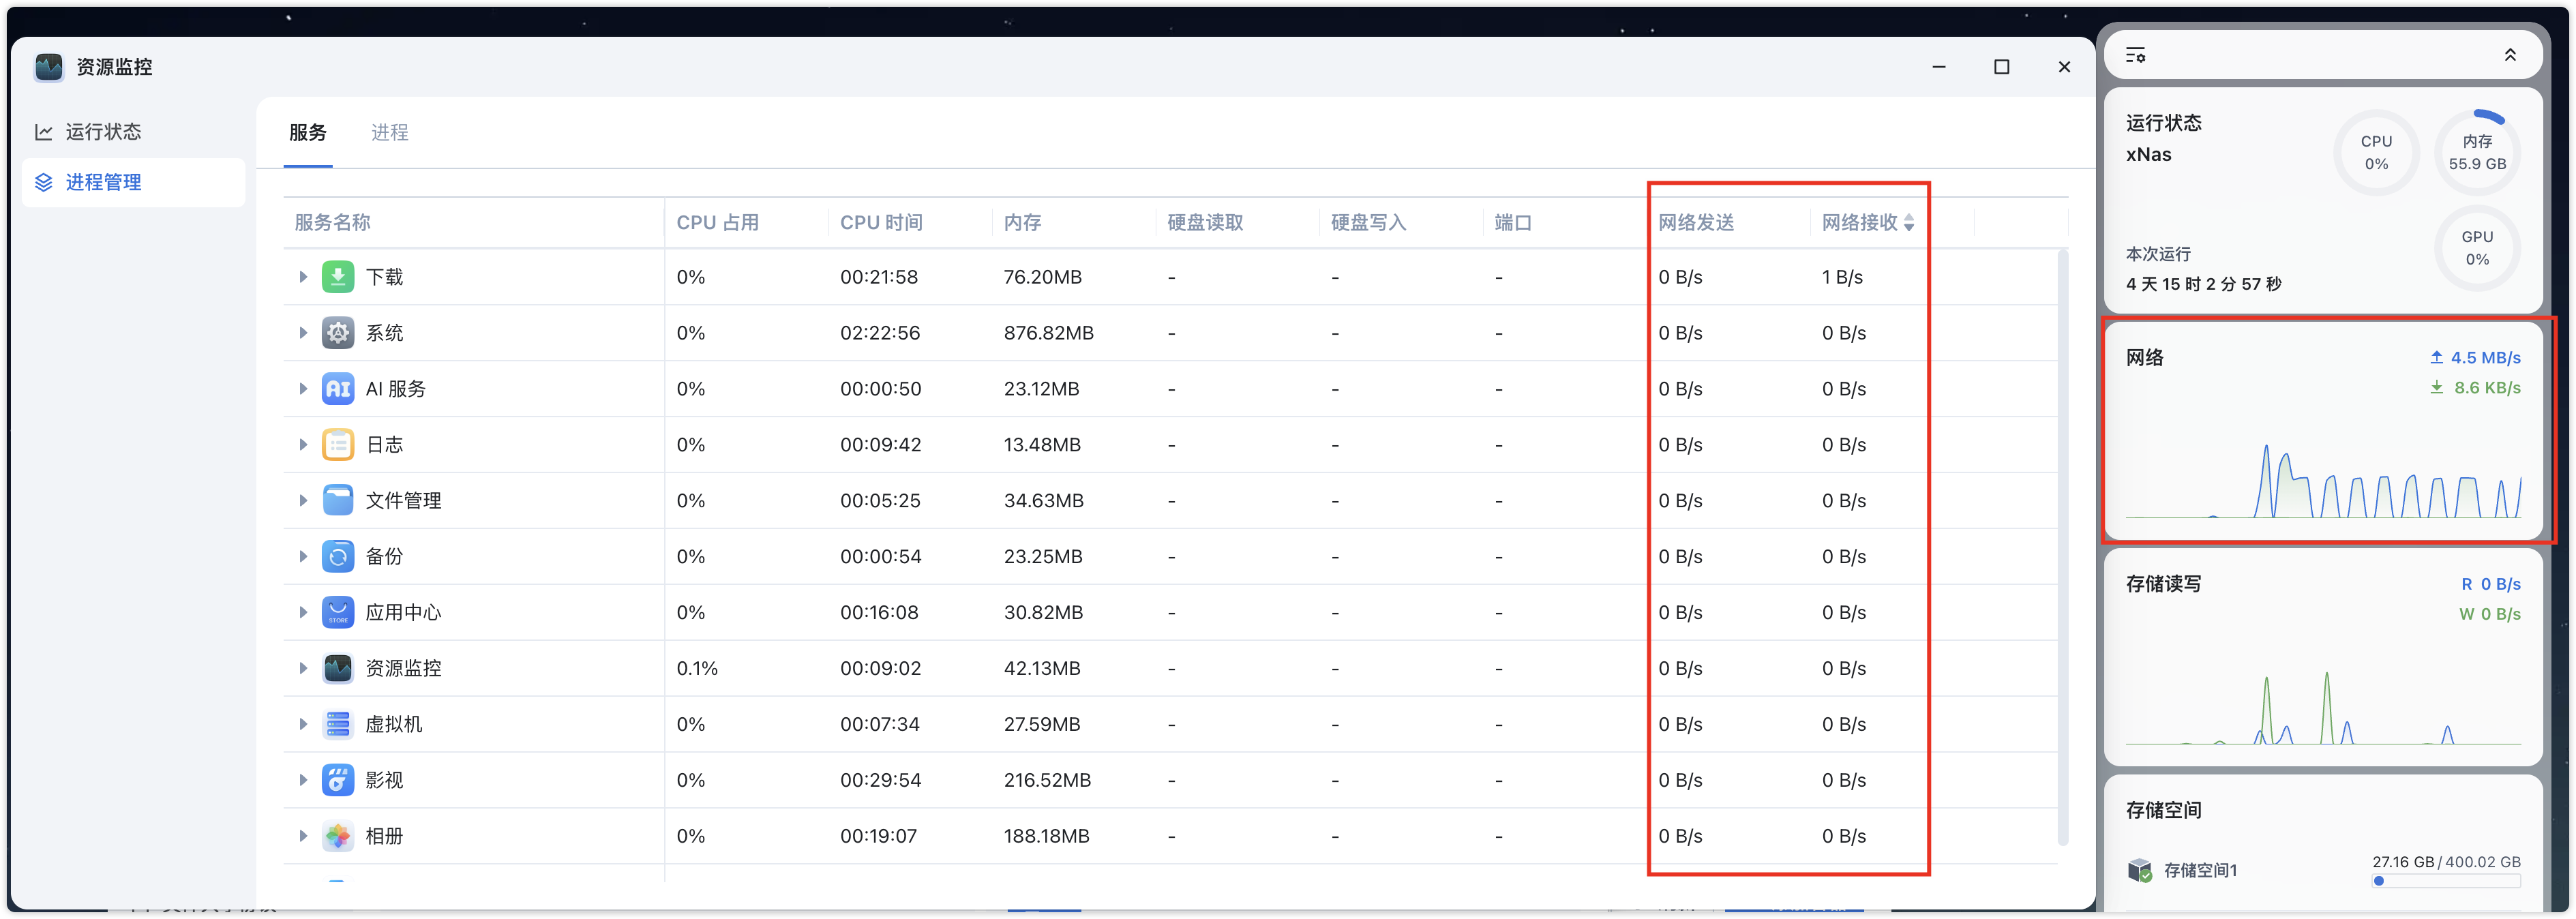The image size is (2576, 919).
Task: Sort by 服务名称 column header
Action: pyautogui.click(x=332, y=222)
